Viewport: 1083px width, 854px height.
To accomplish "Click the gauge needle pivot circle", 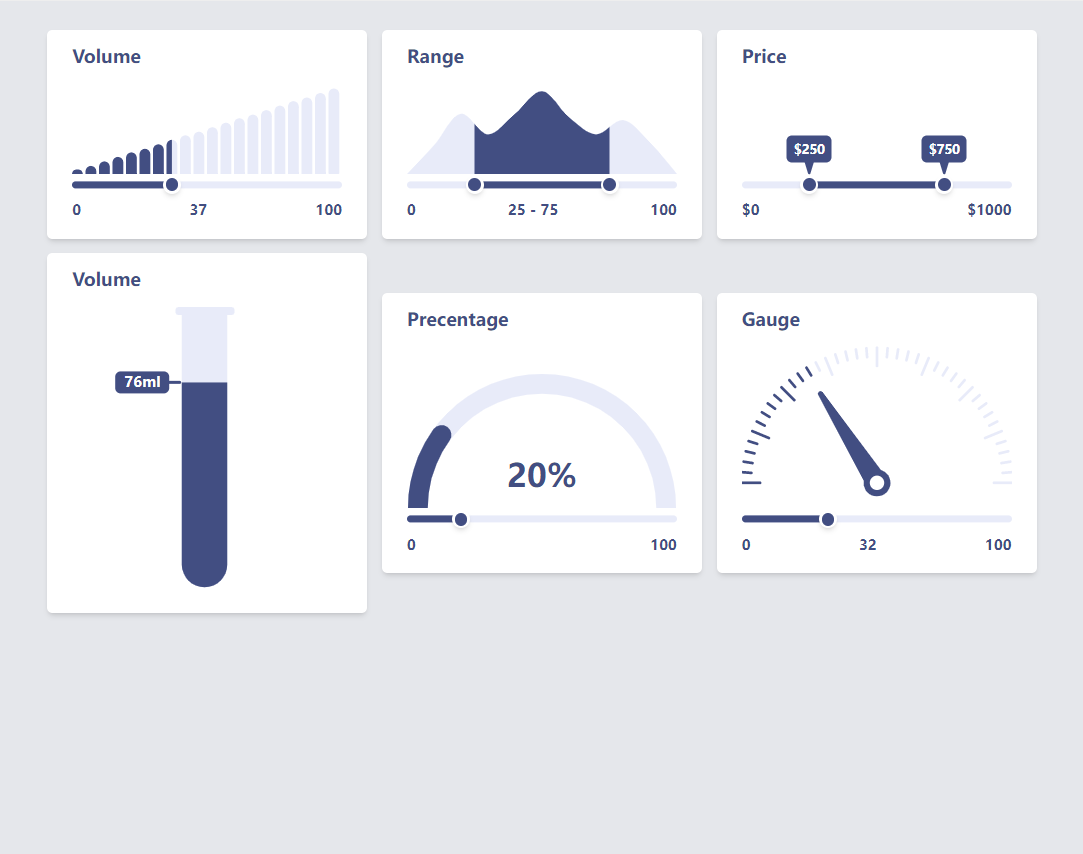I will tap(877, 483).
